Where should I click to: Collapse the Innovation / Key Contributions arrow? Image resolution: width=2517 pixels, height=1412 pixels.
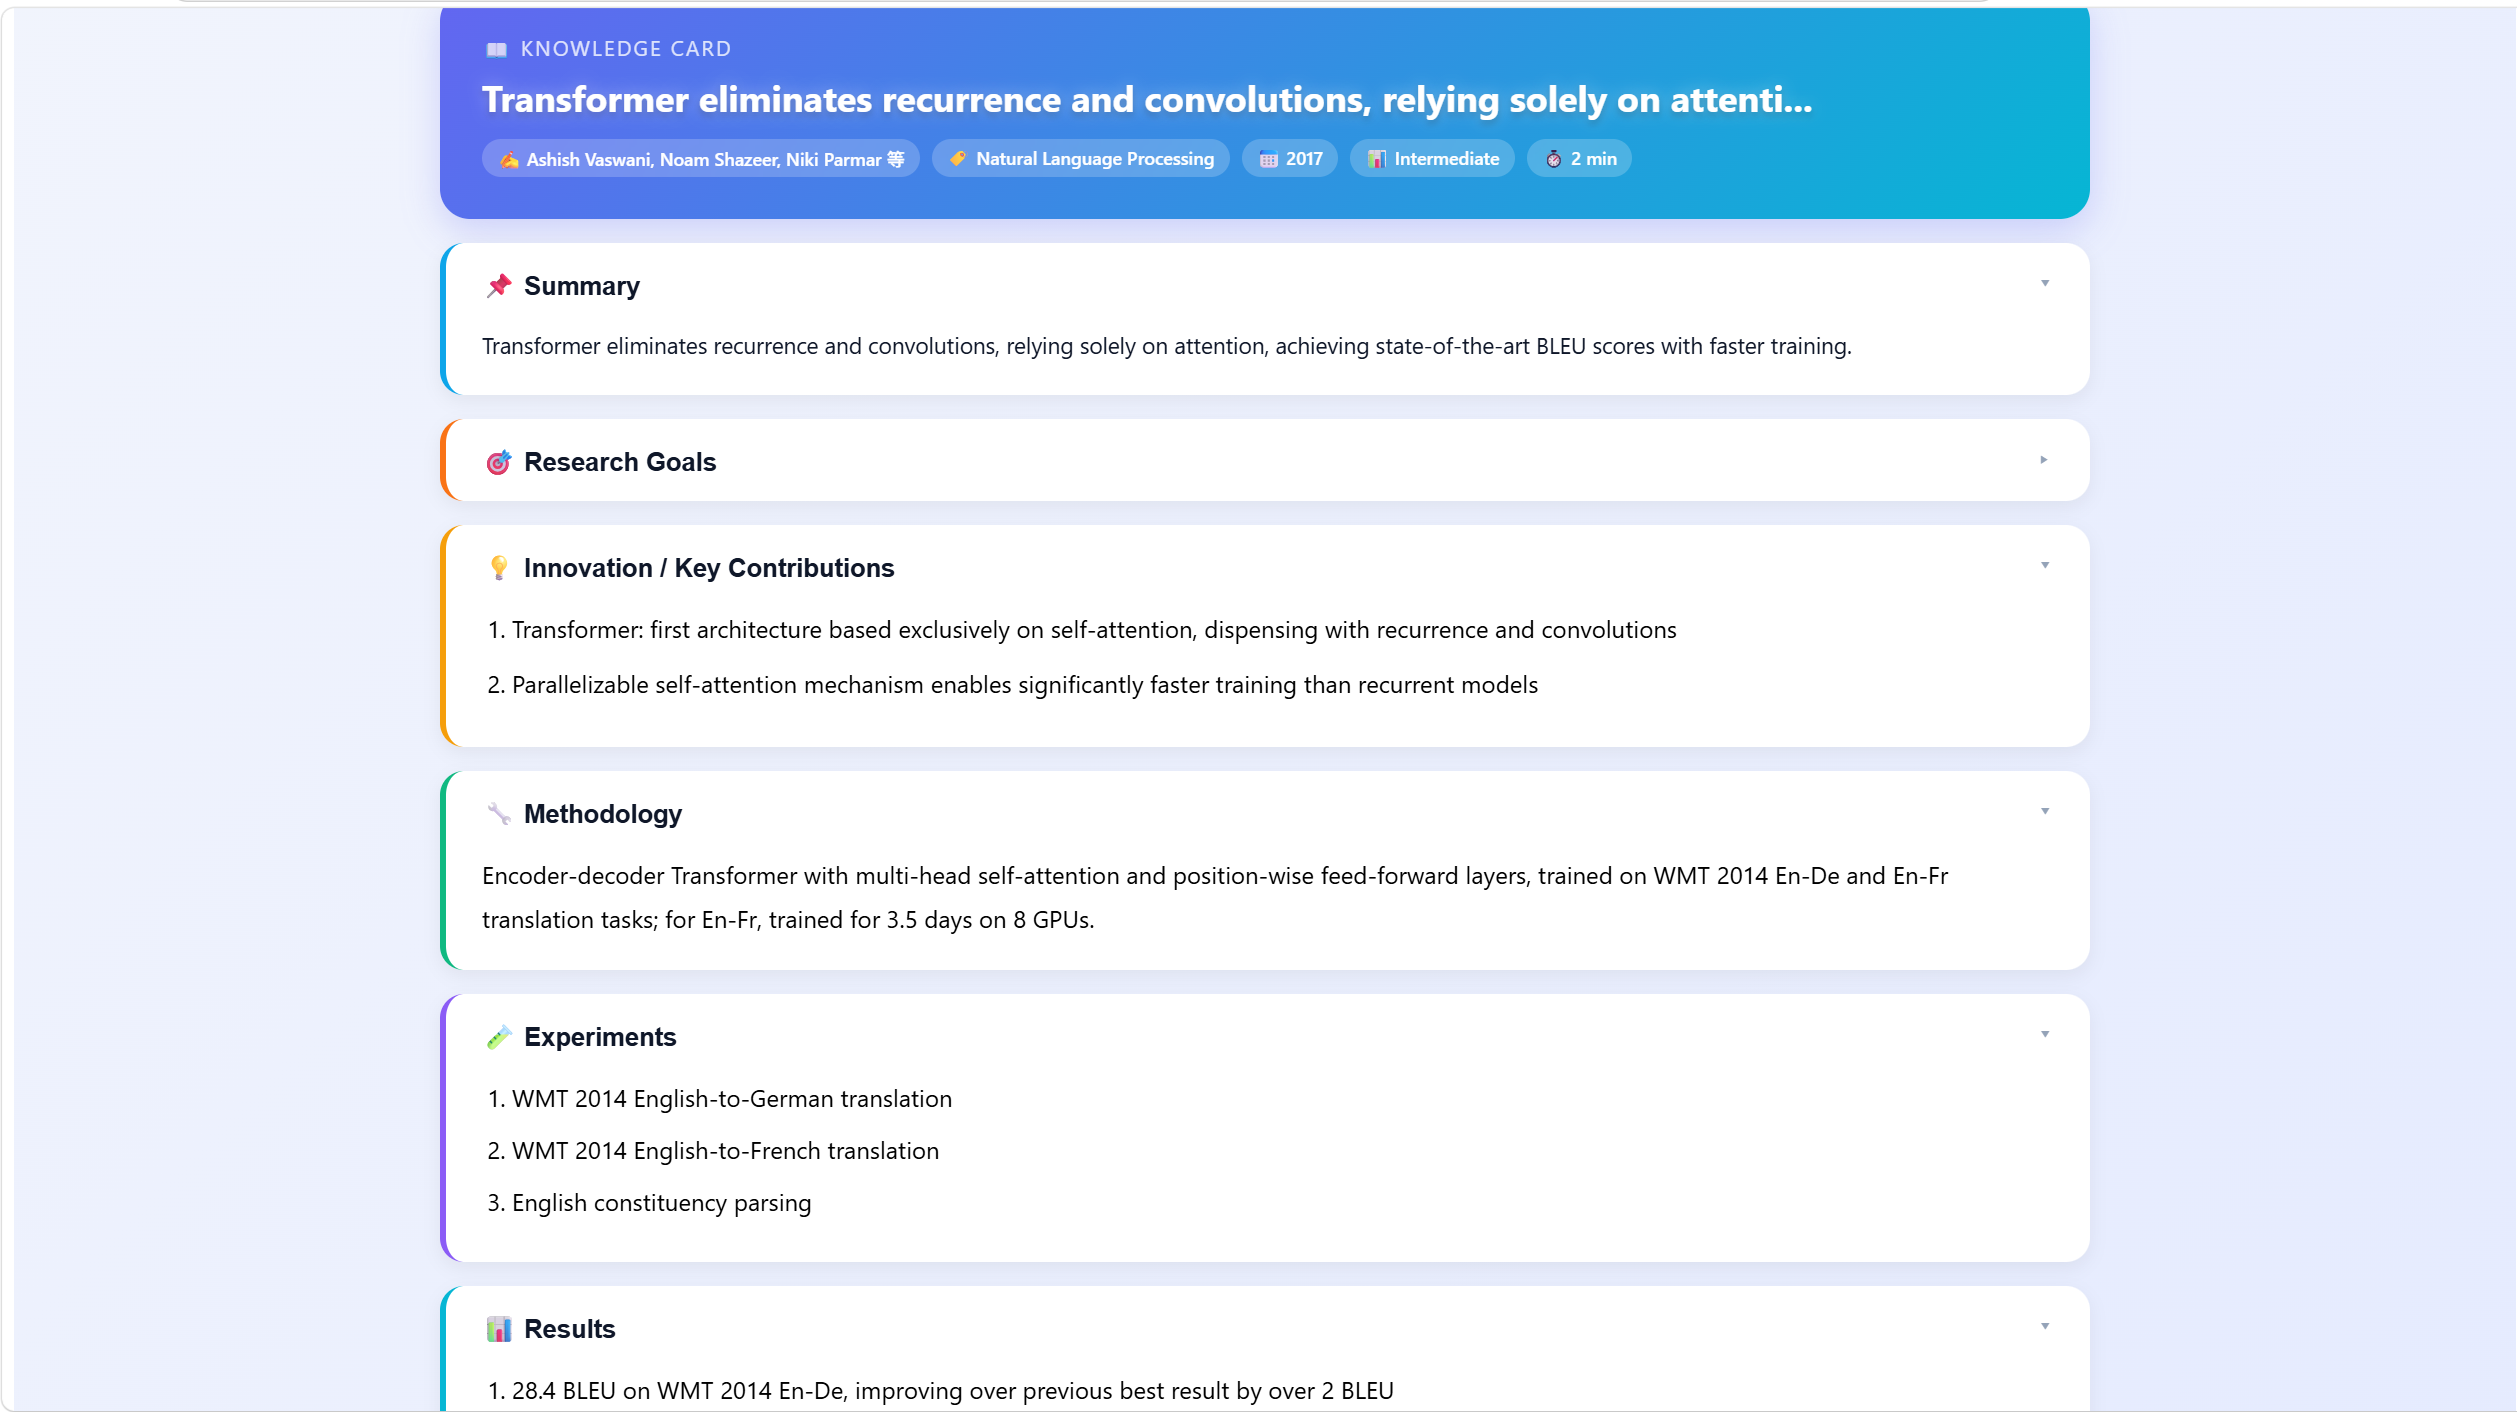pyautogui.click(x=2045, y=566)
